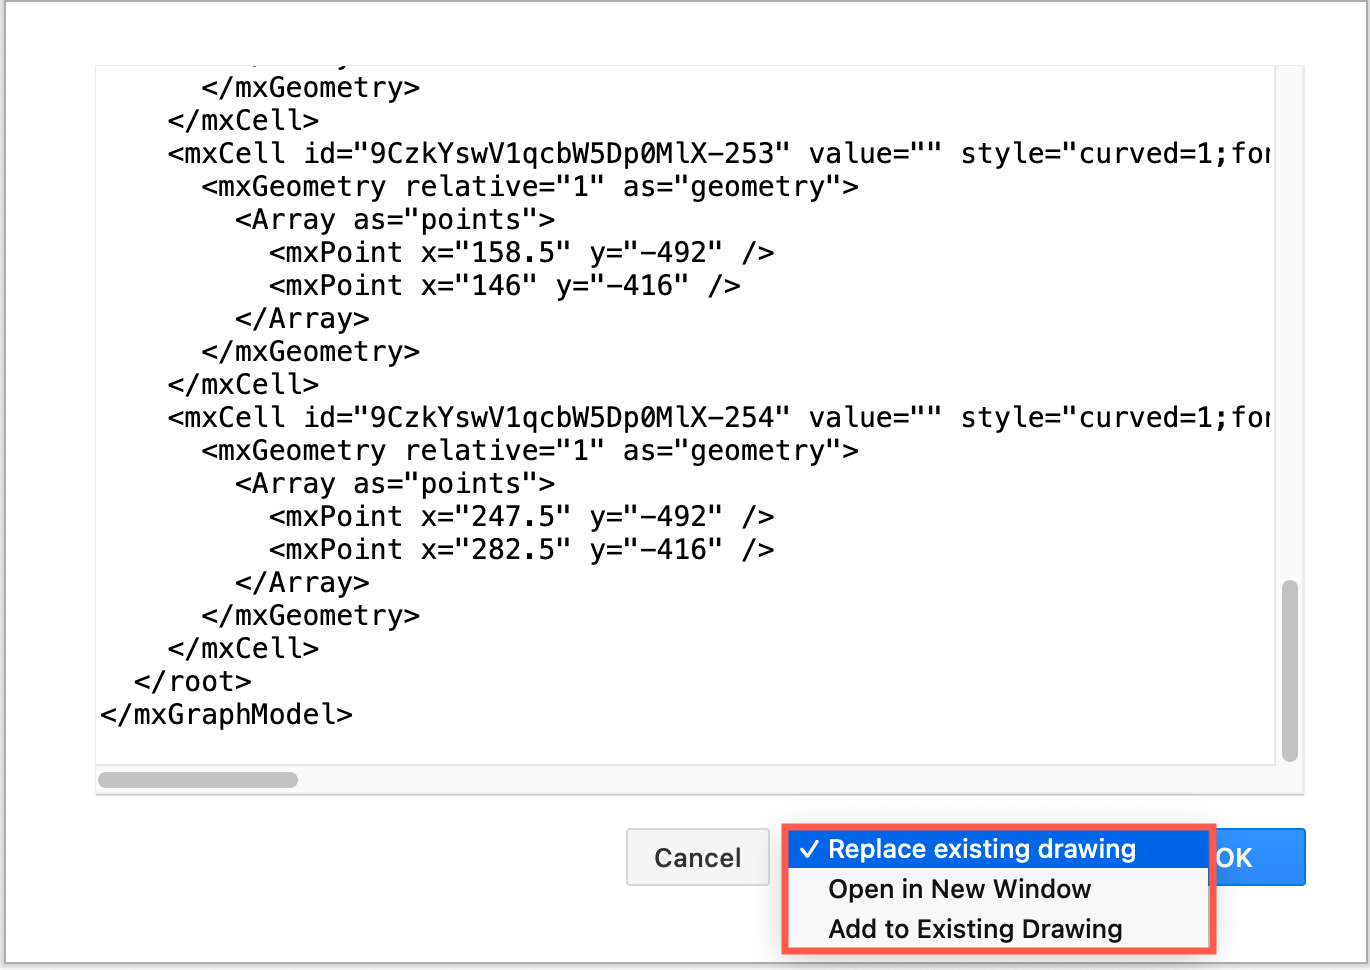Screen dimensions: 1370x970
Task: Click the mxPoint line with x="158.5"
Action: 520,252
